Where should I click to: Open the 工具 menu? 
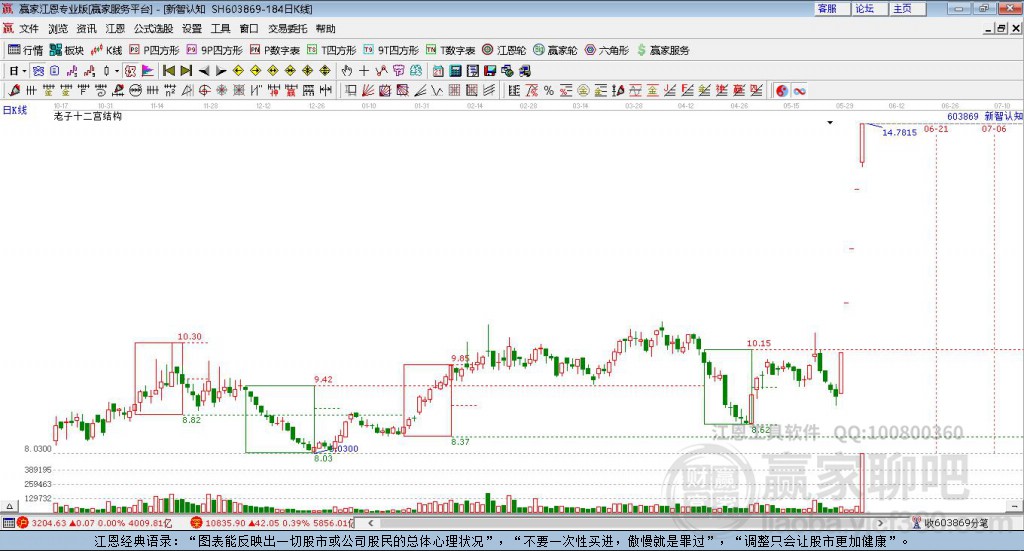pos(221,29)
